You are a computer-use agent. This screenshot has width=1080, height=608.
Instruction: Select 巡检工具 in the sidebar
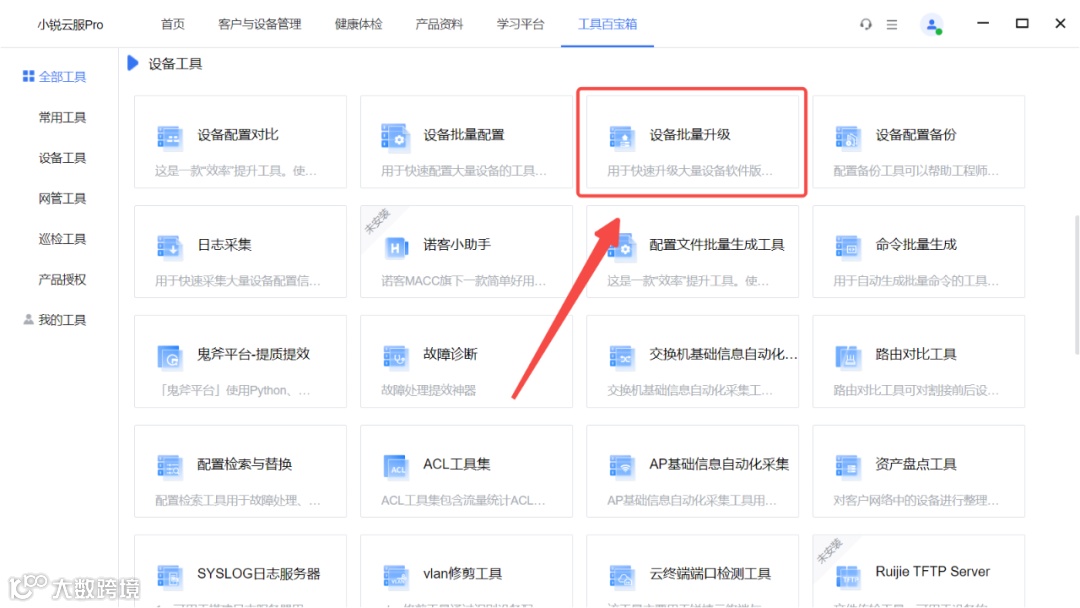coord(62,239)
